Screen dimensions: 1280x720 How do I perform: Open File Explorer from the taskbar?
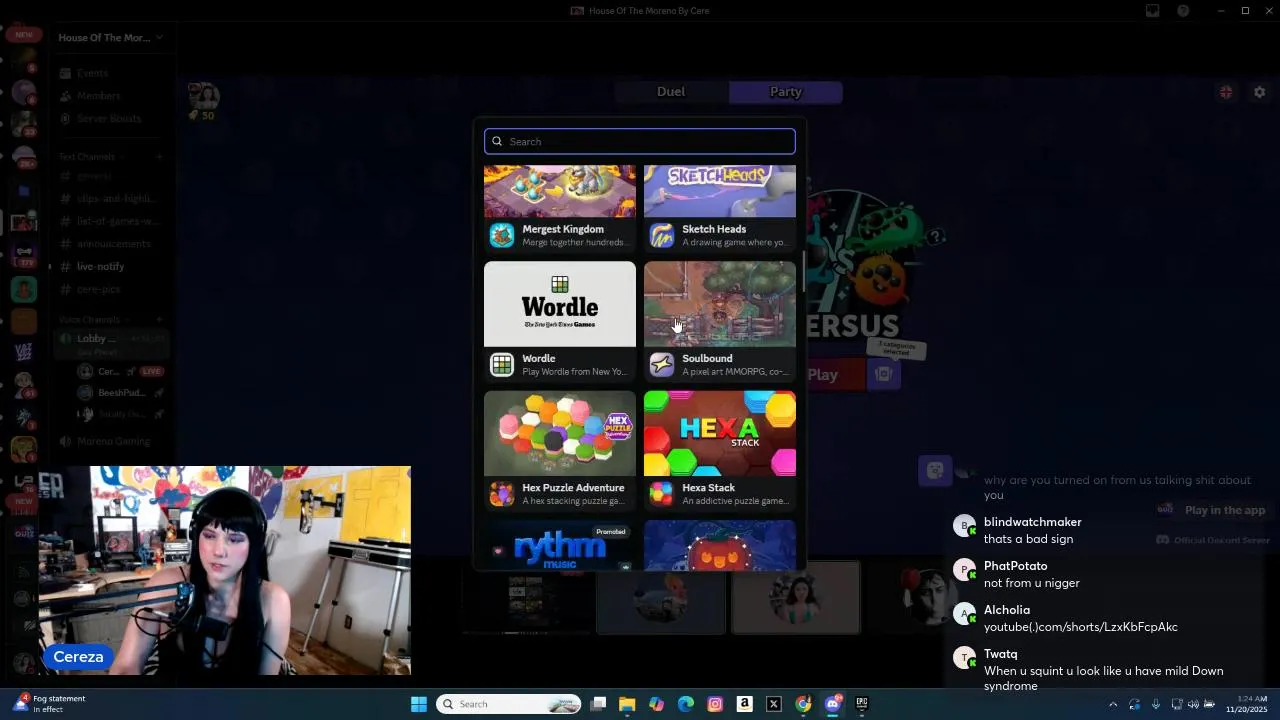(627, 704)
